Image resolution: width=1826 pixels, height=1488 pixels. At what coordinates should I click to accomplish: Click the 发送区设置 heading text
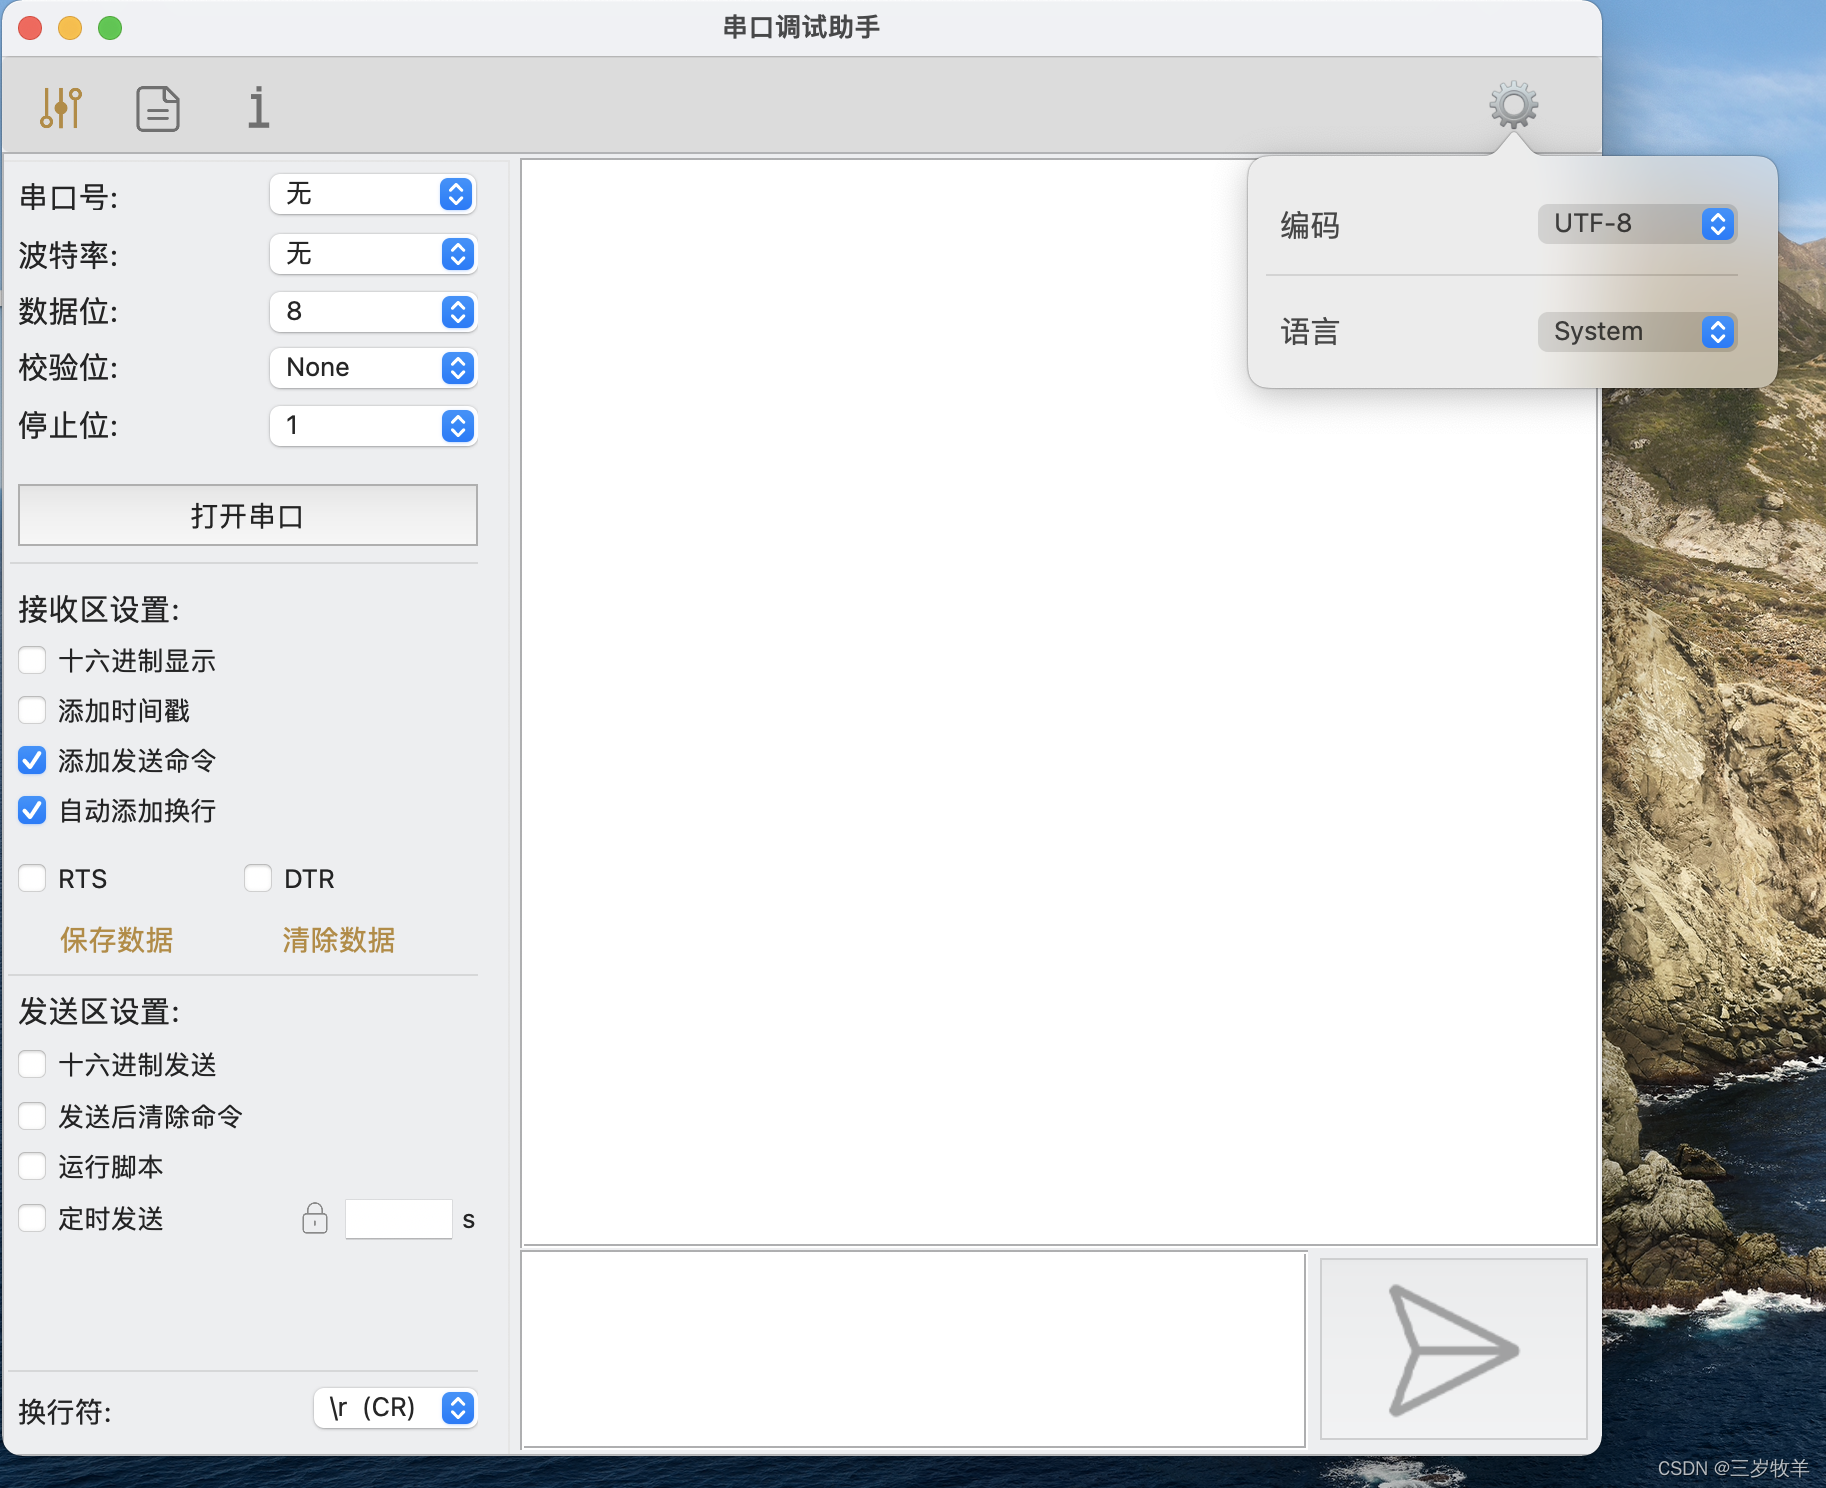tap(99, 1011)
